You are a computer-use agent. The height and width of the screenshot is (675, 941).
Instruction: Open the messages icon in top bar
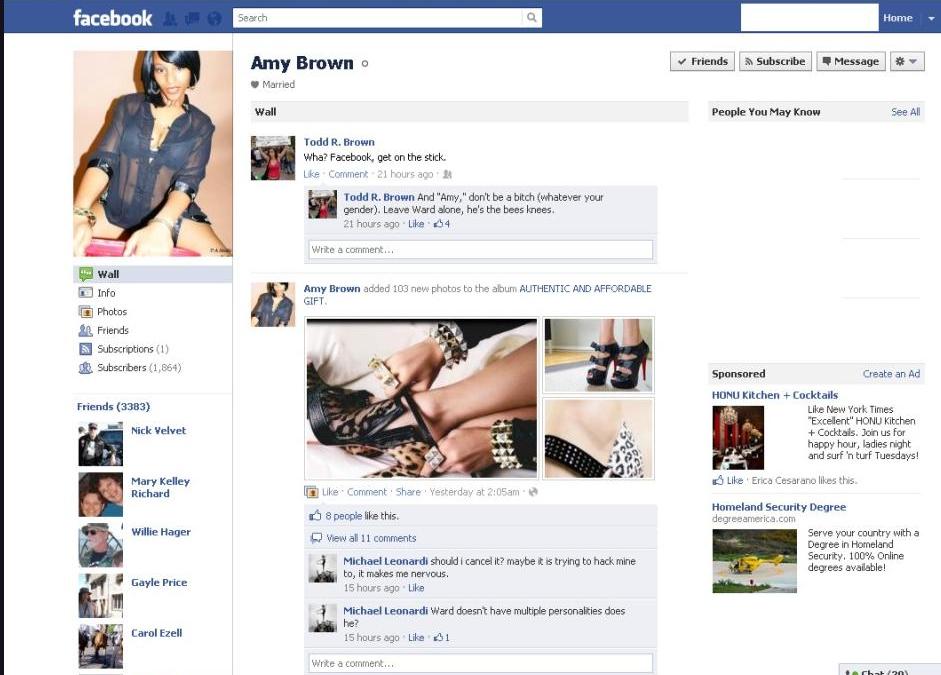(192, 18)
